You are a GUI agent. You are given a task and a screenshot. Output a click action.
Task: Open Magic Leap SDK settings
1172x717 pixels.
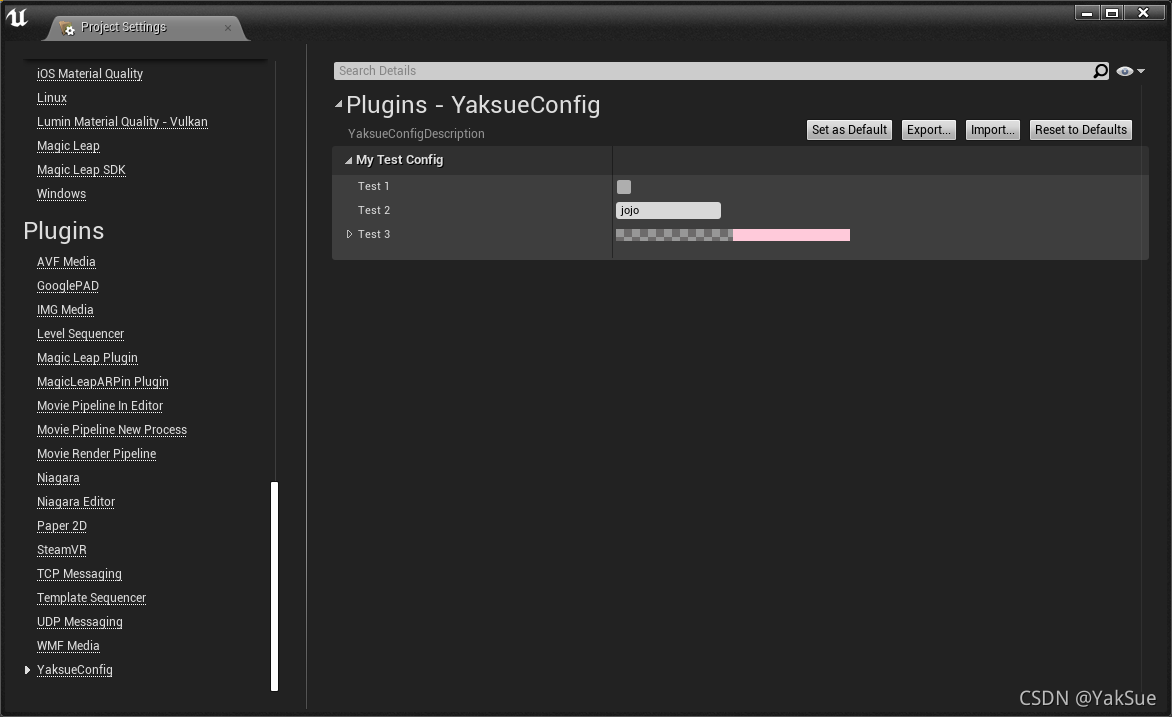tap(81, 170)
